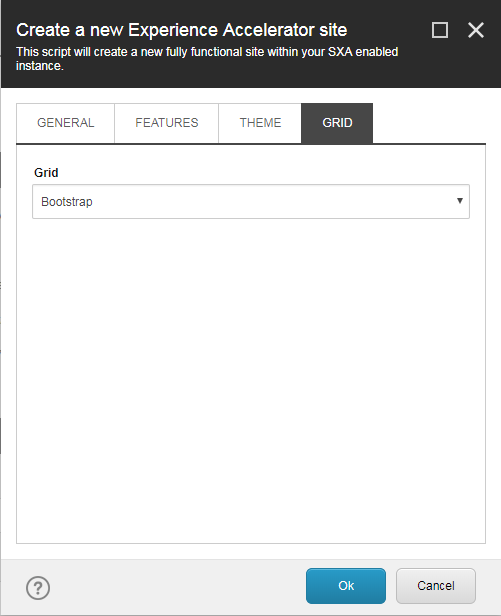The width and height of the screenshot is (501, 616).
Task: Go to the Theme tab
Action: click(x=260, y=123)
